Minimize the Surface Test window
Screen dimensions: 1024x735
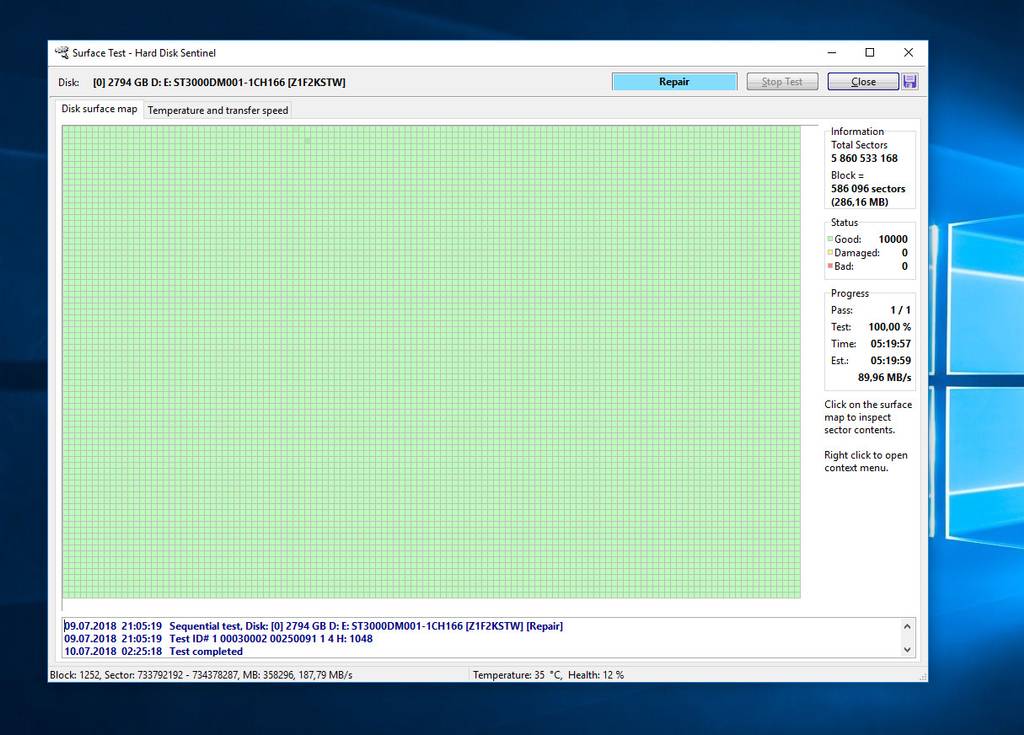pyautogui.click(x=830, y=53)
